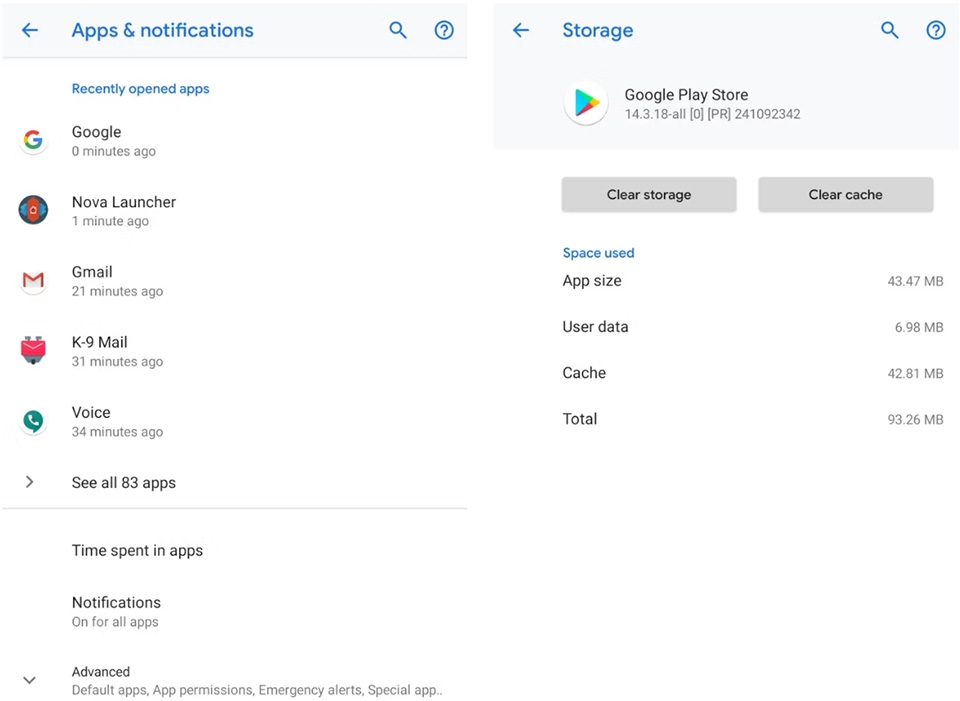Tap On for all apps subtitle

115,621
